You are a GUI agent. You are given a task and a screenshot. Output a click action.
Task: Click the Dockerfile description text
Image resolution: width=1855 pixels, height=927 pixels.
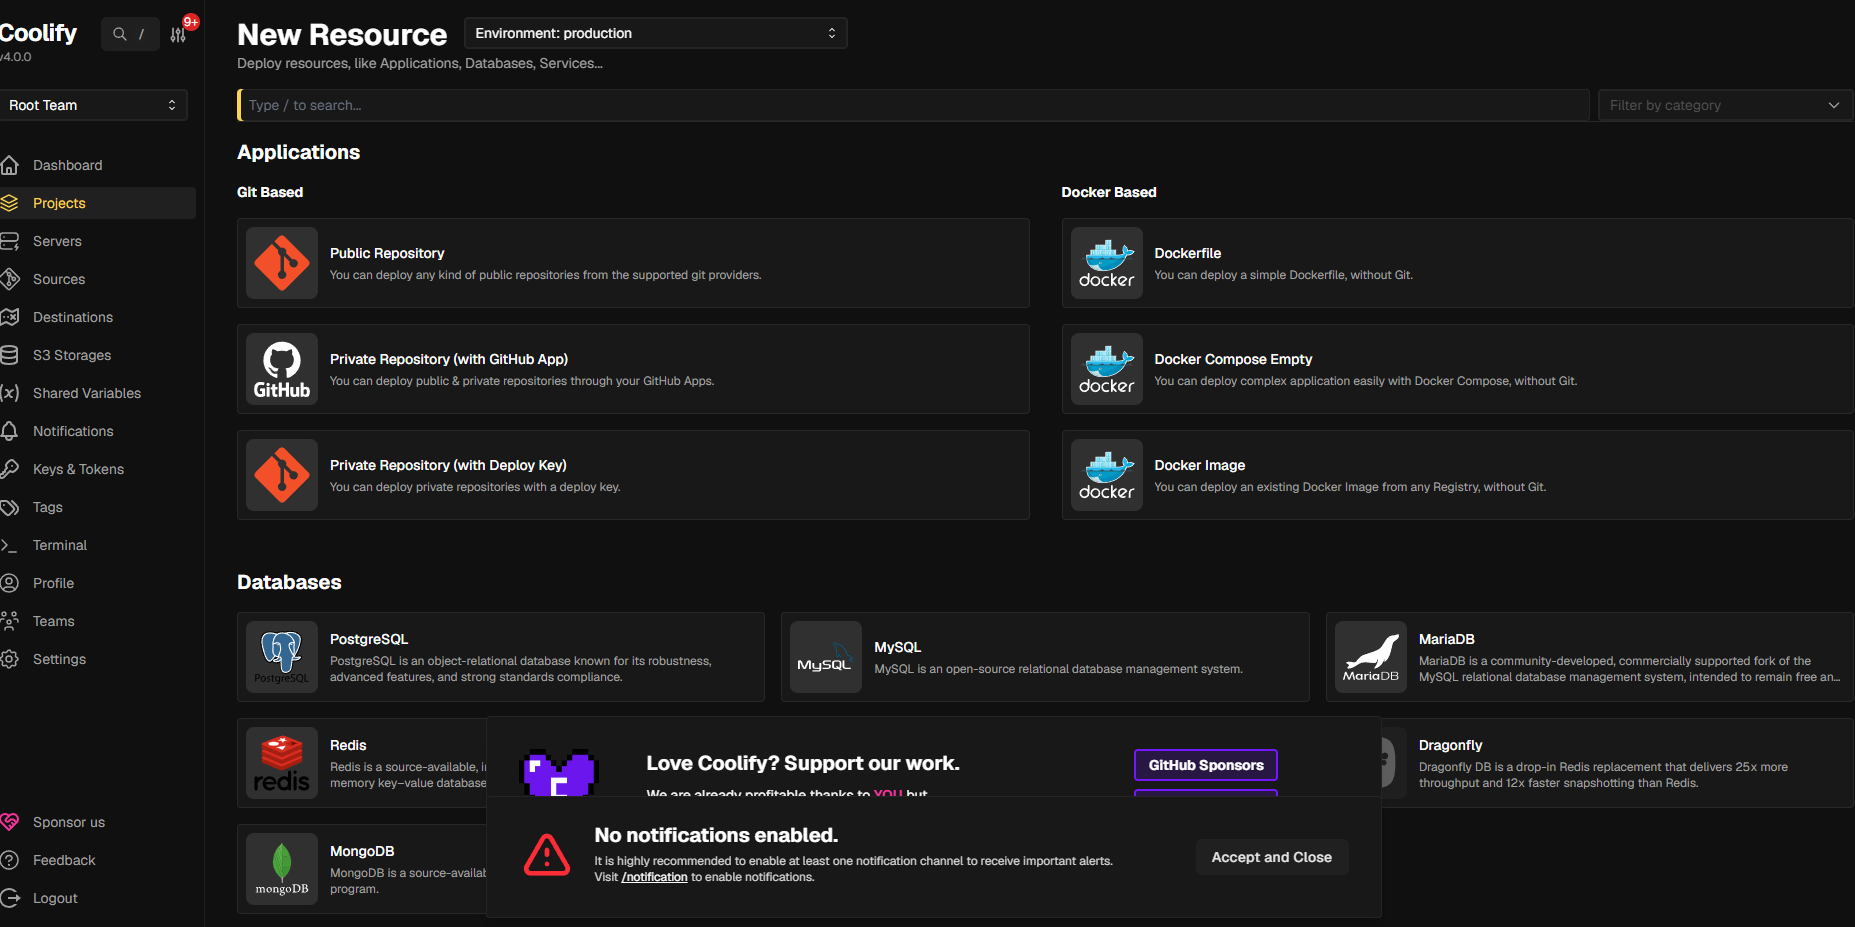coord(1284,275)
